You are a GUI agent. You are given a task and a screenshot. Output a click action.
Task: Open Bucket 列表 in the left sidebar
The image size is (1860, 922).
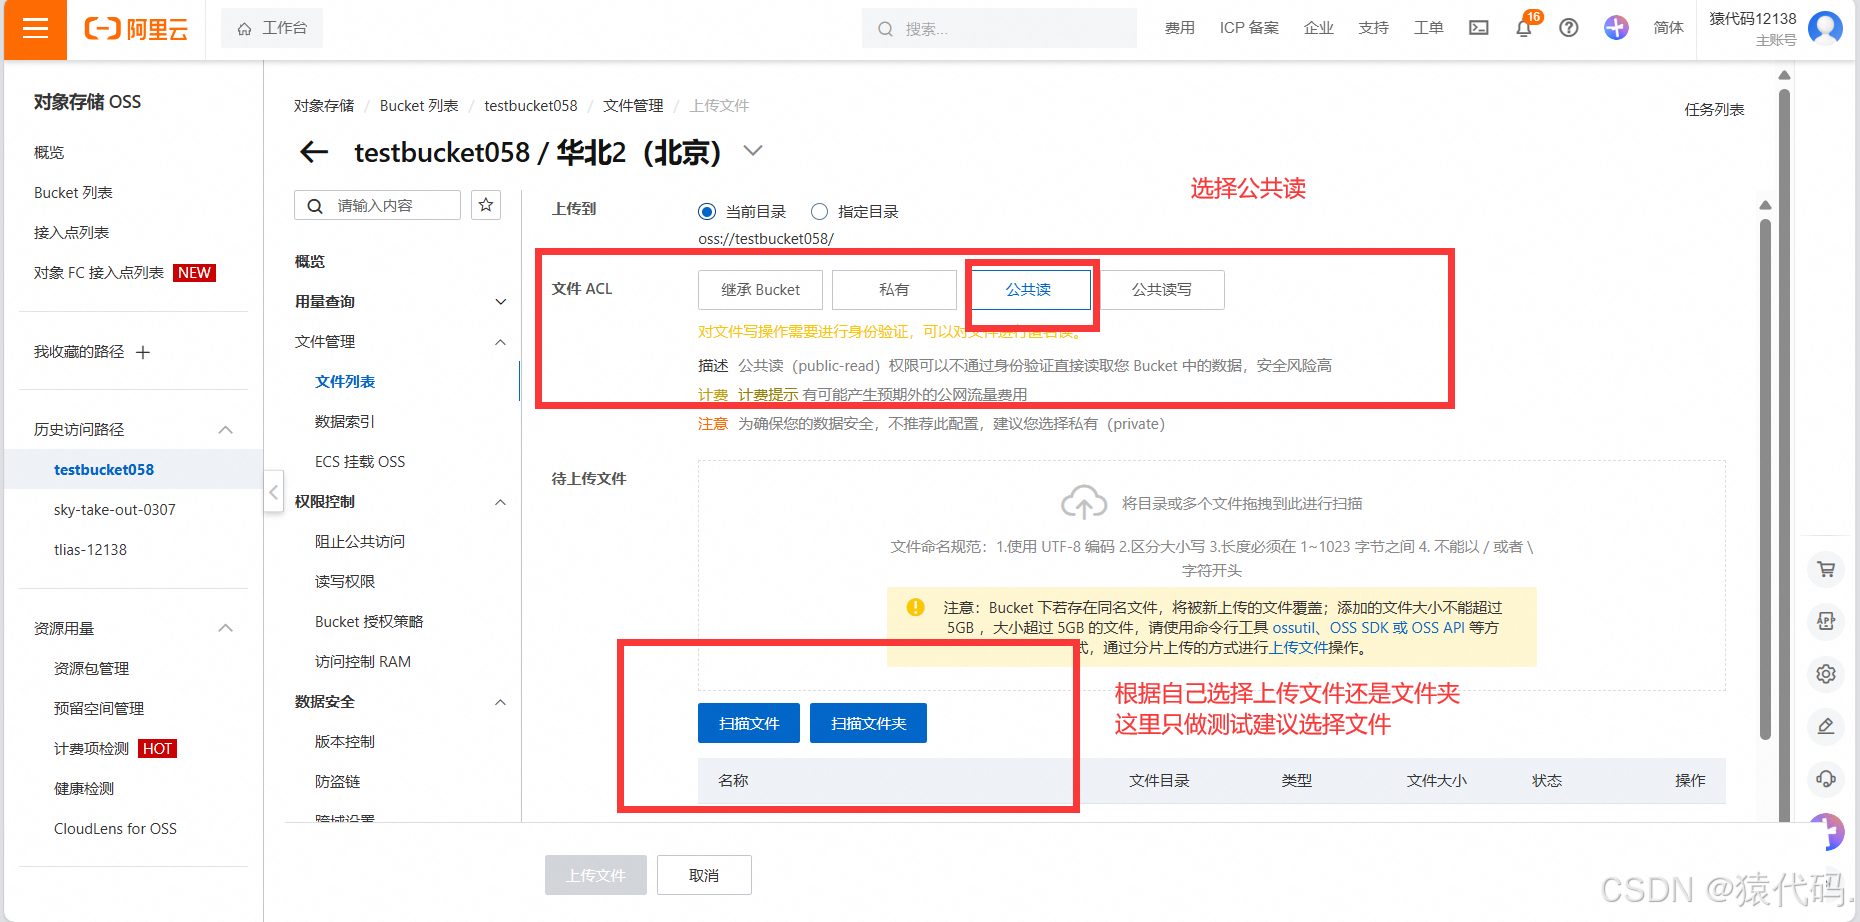pos(73,192)
